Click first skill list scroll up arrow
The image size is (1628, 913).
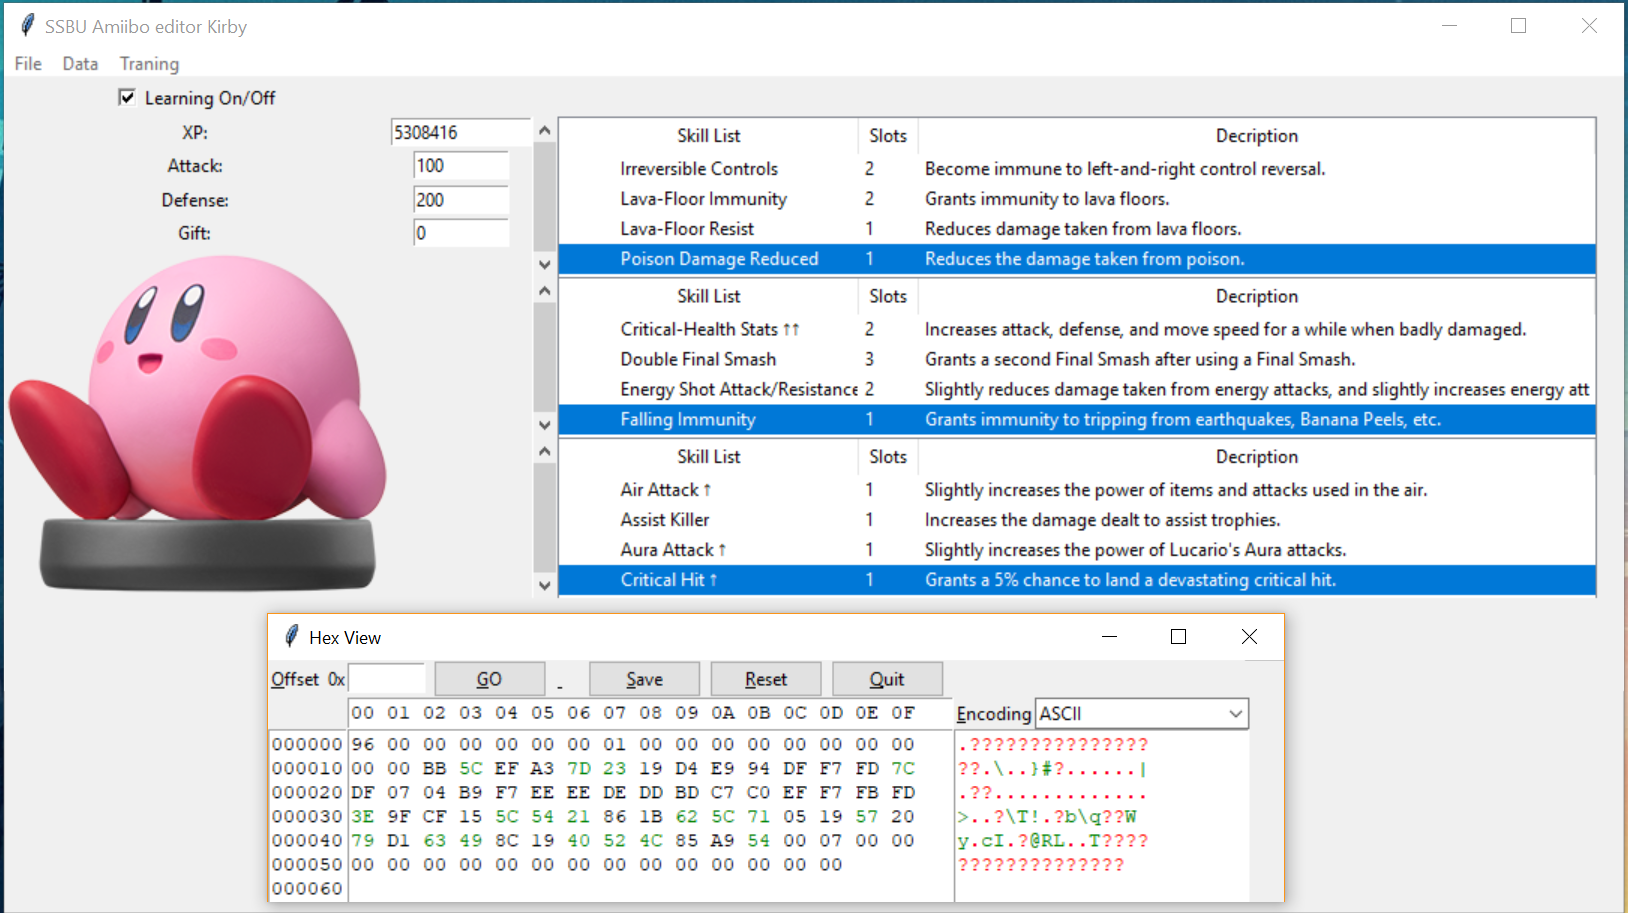[544, 130]
